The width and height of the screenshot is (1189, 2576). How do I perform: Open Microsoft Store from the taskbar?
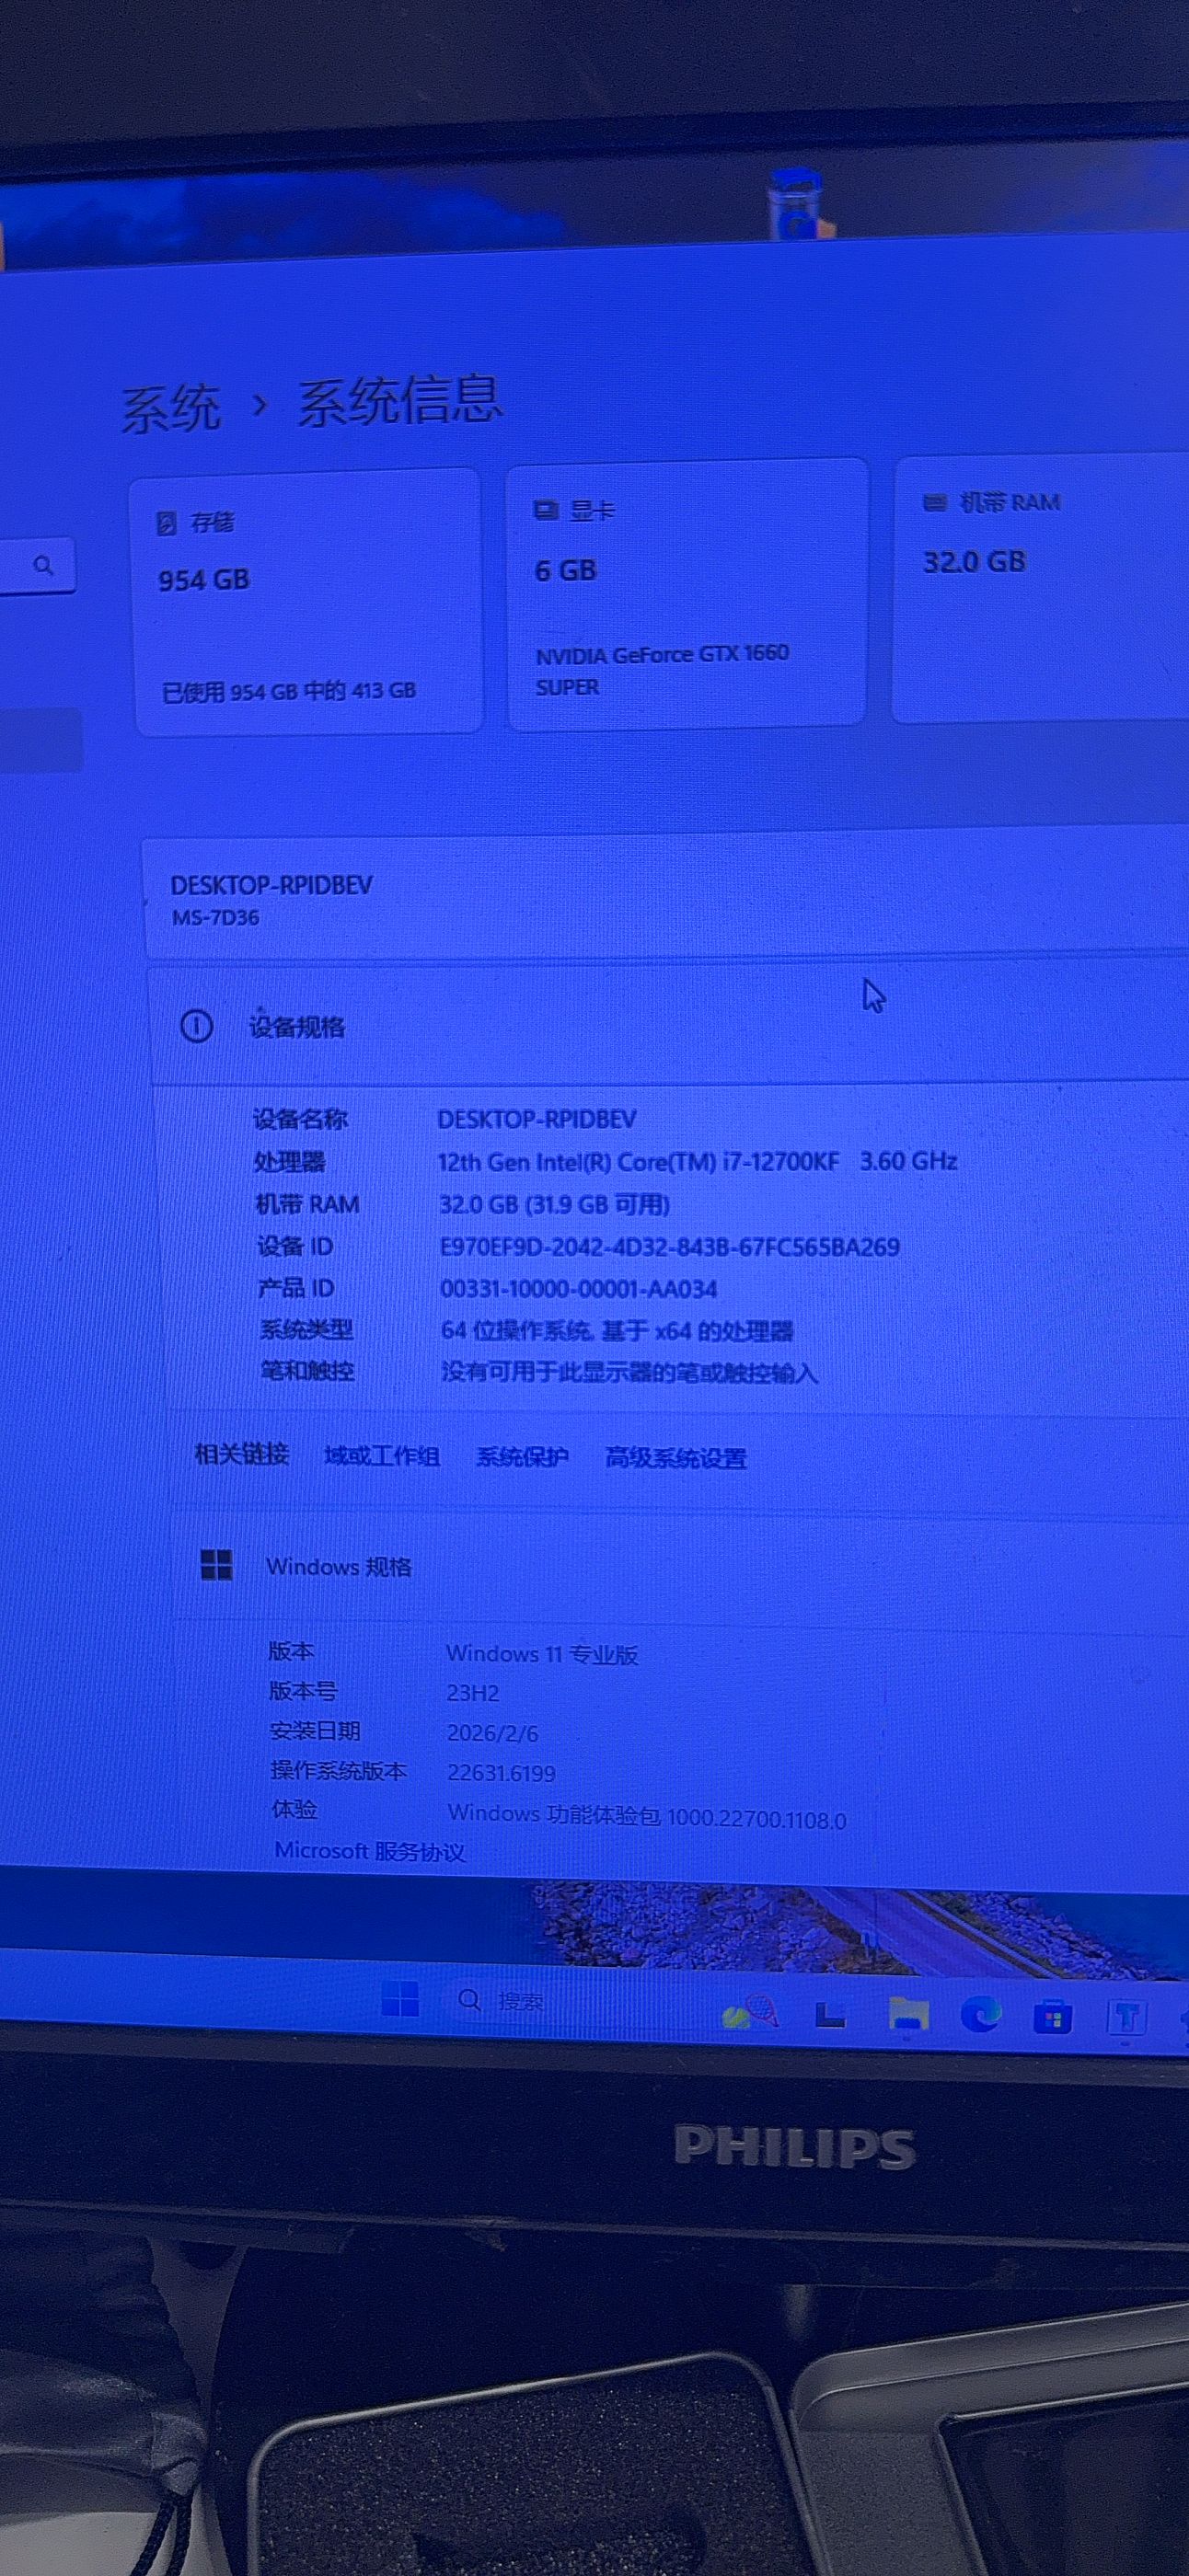(x=1052, y=2017)
